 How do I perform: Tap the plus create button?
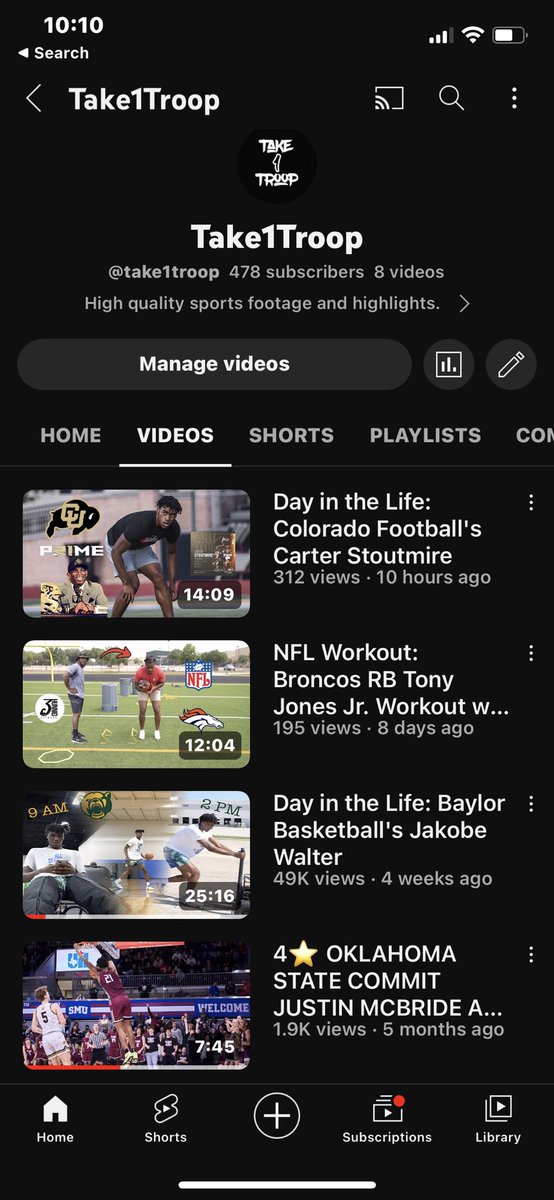277,1114
